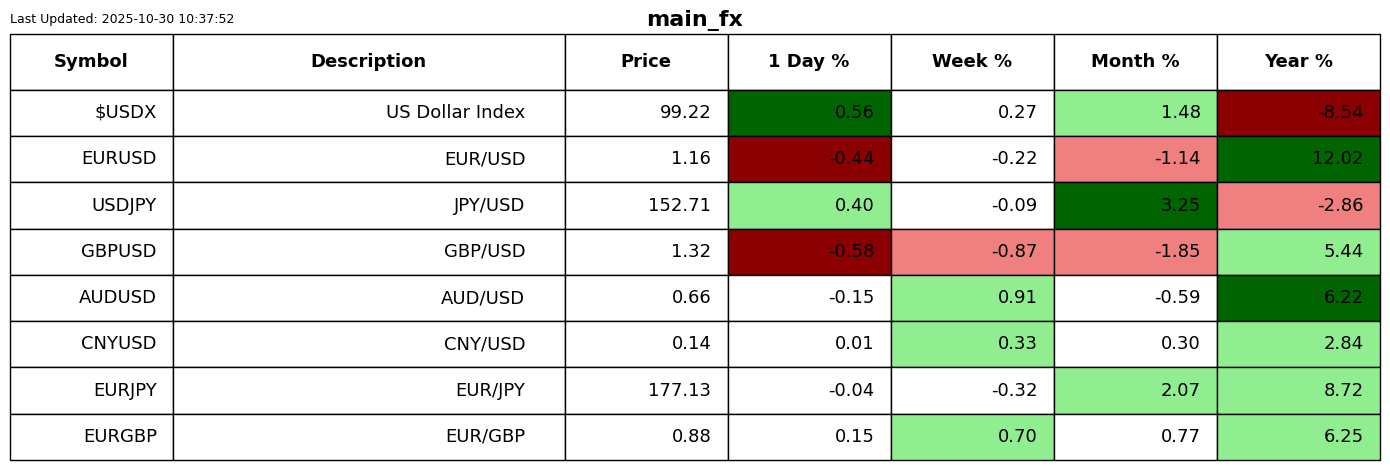Click the Week % column header
Image resolution: width=1390 pixels, height=470 pixels.
(972, 62)
